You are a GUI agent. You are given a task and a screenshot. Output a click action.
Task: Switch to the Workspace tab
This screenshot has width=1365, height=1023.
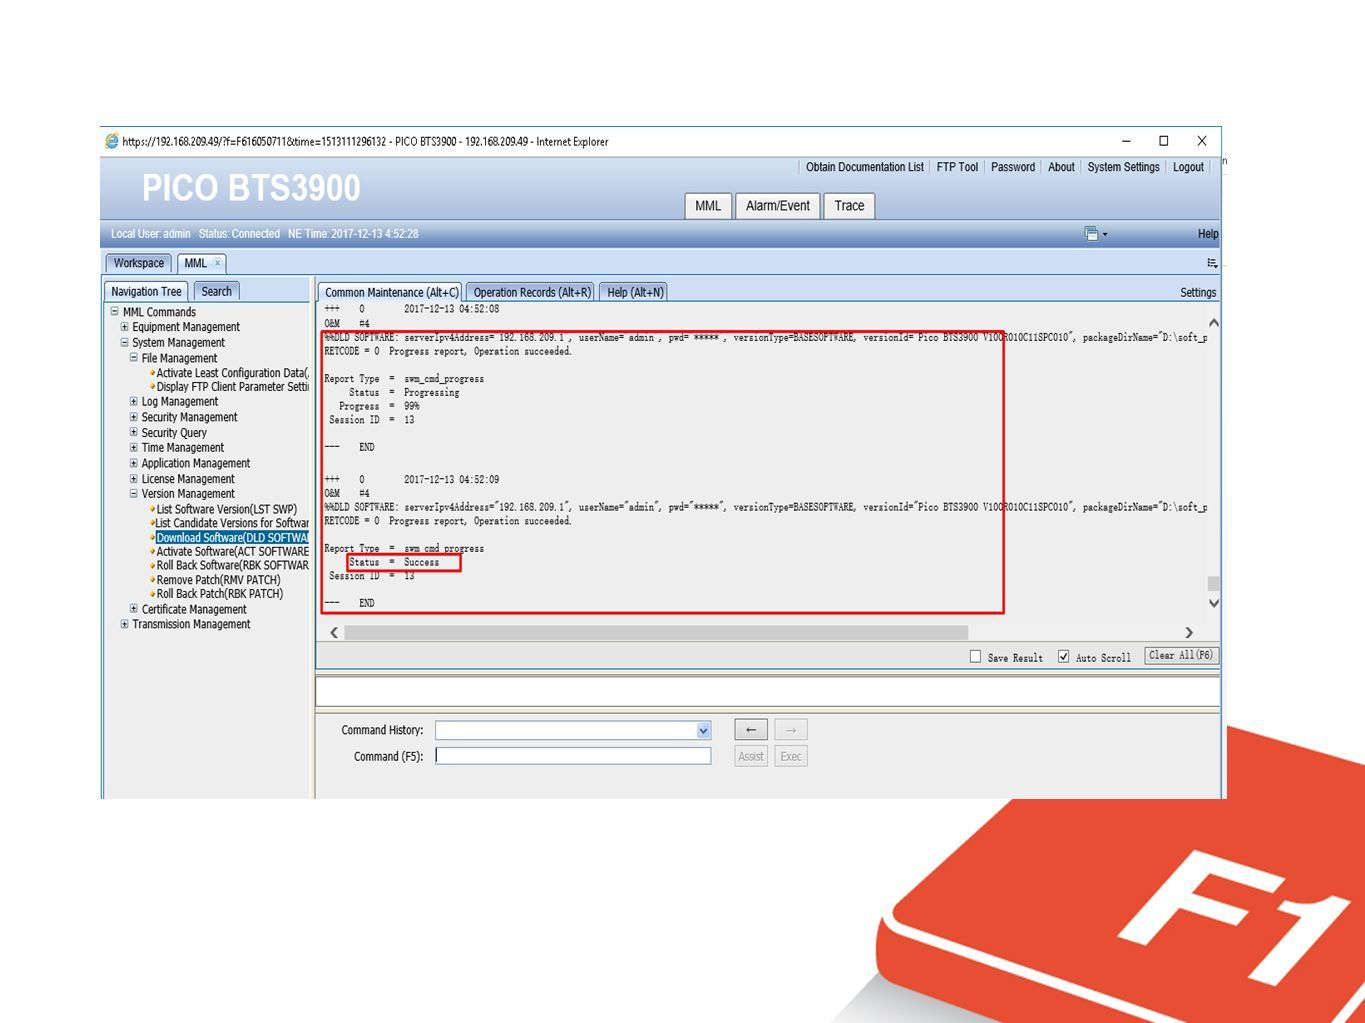click(x=139, y=263)
